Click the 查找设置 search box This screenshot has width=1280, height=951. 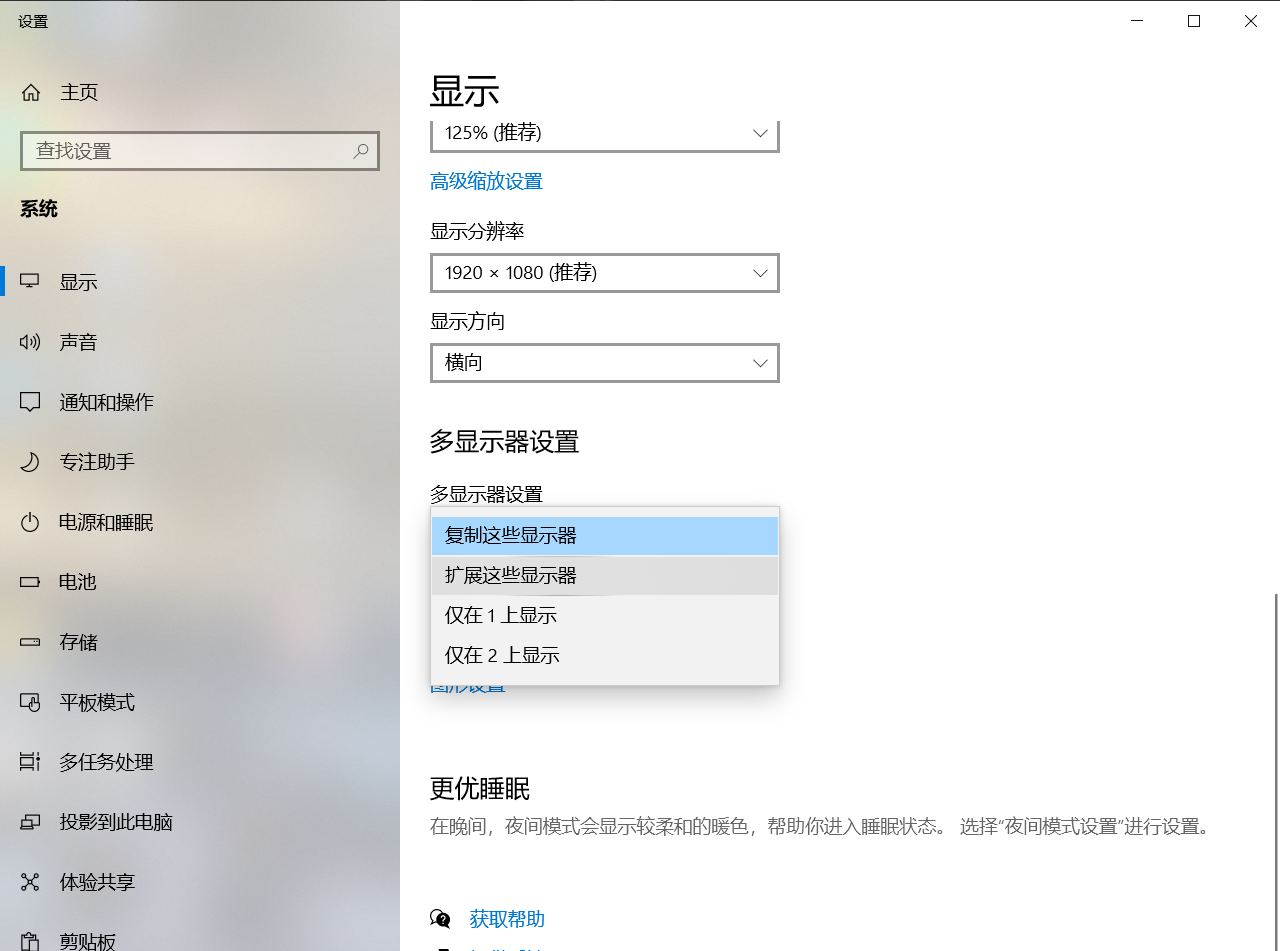200,150
